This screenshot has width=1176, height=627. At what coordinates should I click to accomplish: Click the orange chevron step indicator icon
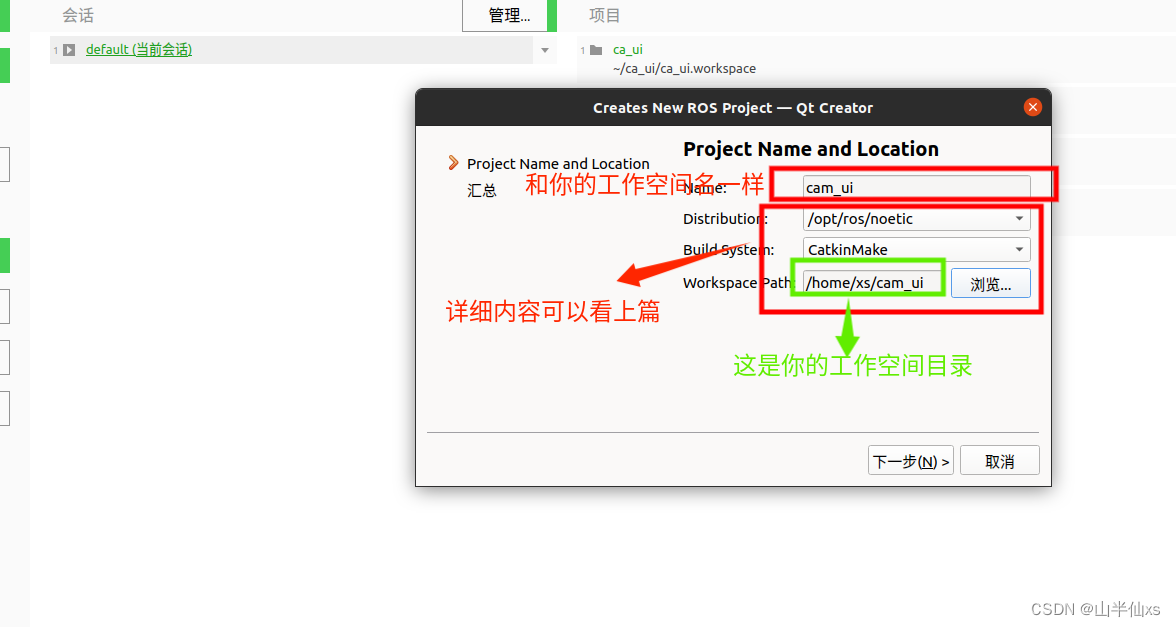pos(453,163)
